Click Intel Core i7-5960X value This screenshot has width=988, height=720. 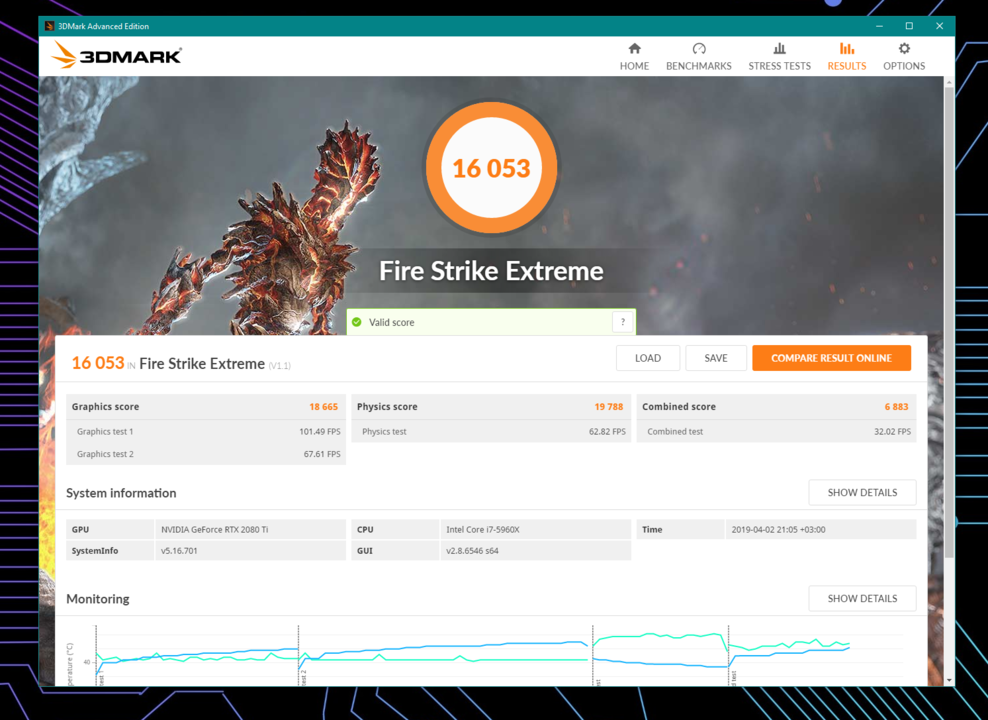click(x=483, y=530)
